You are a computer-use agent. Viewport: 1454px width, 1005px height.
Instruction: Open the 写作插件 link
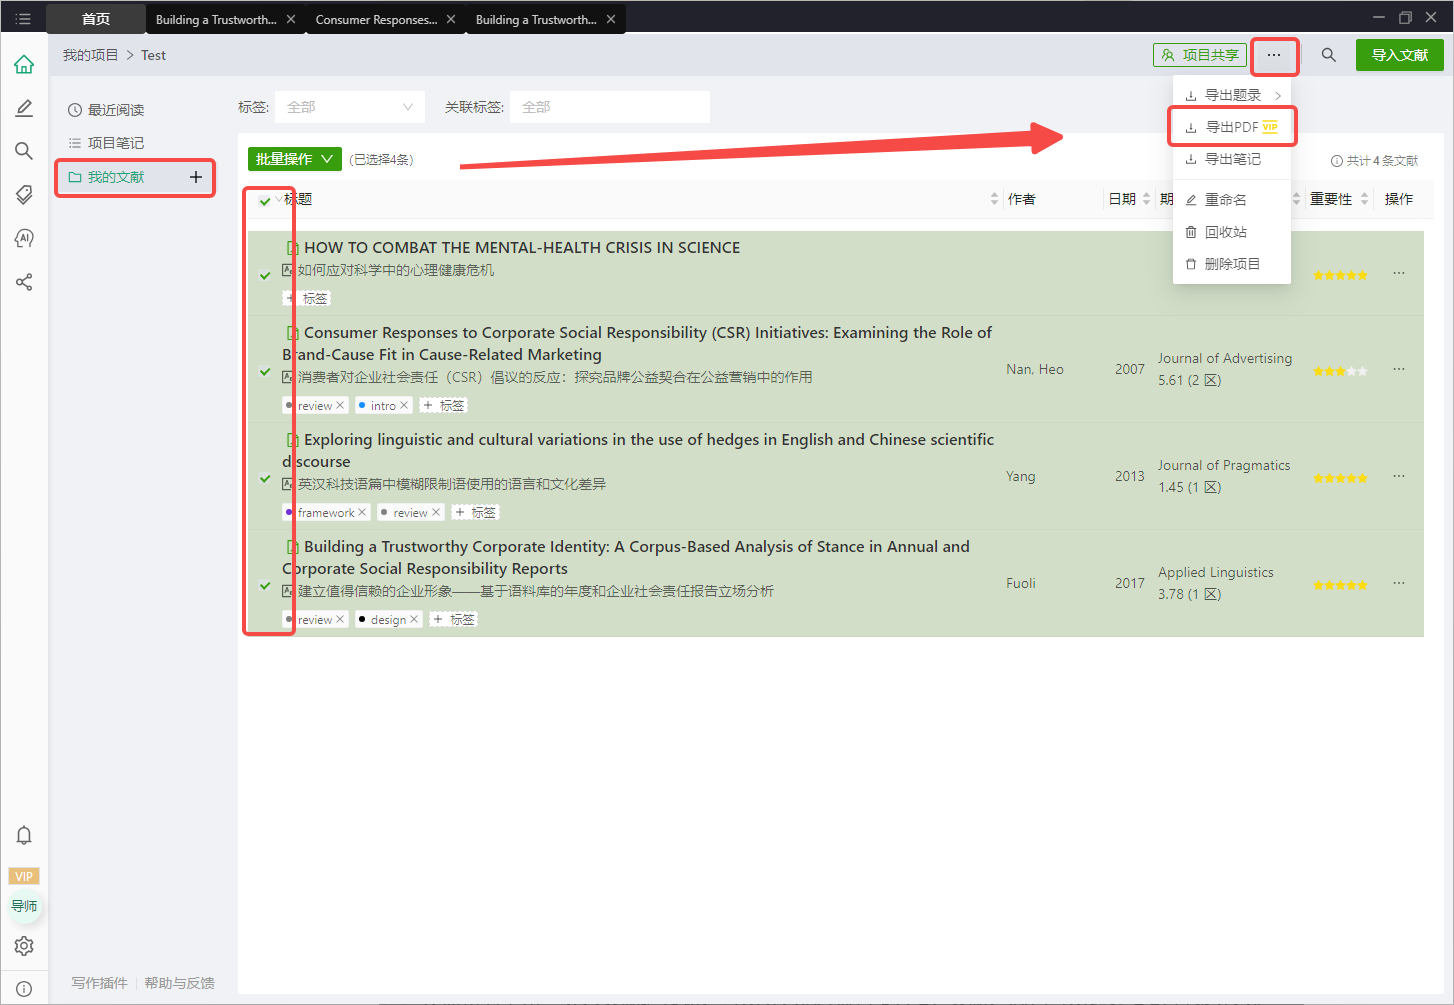(x=99, y=983)
